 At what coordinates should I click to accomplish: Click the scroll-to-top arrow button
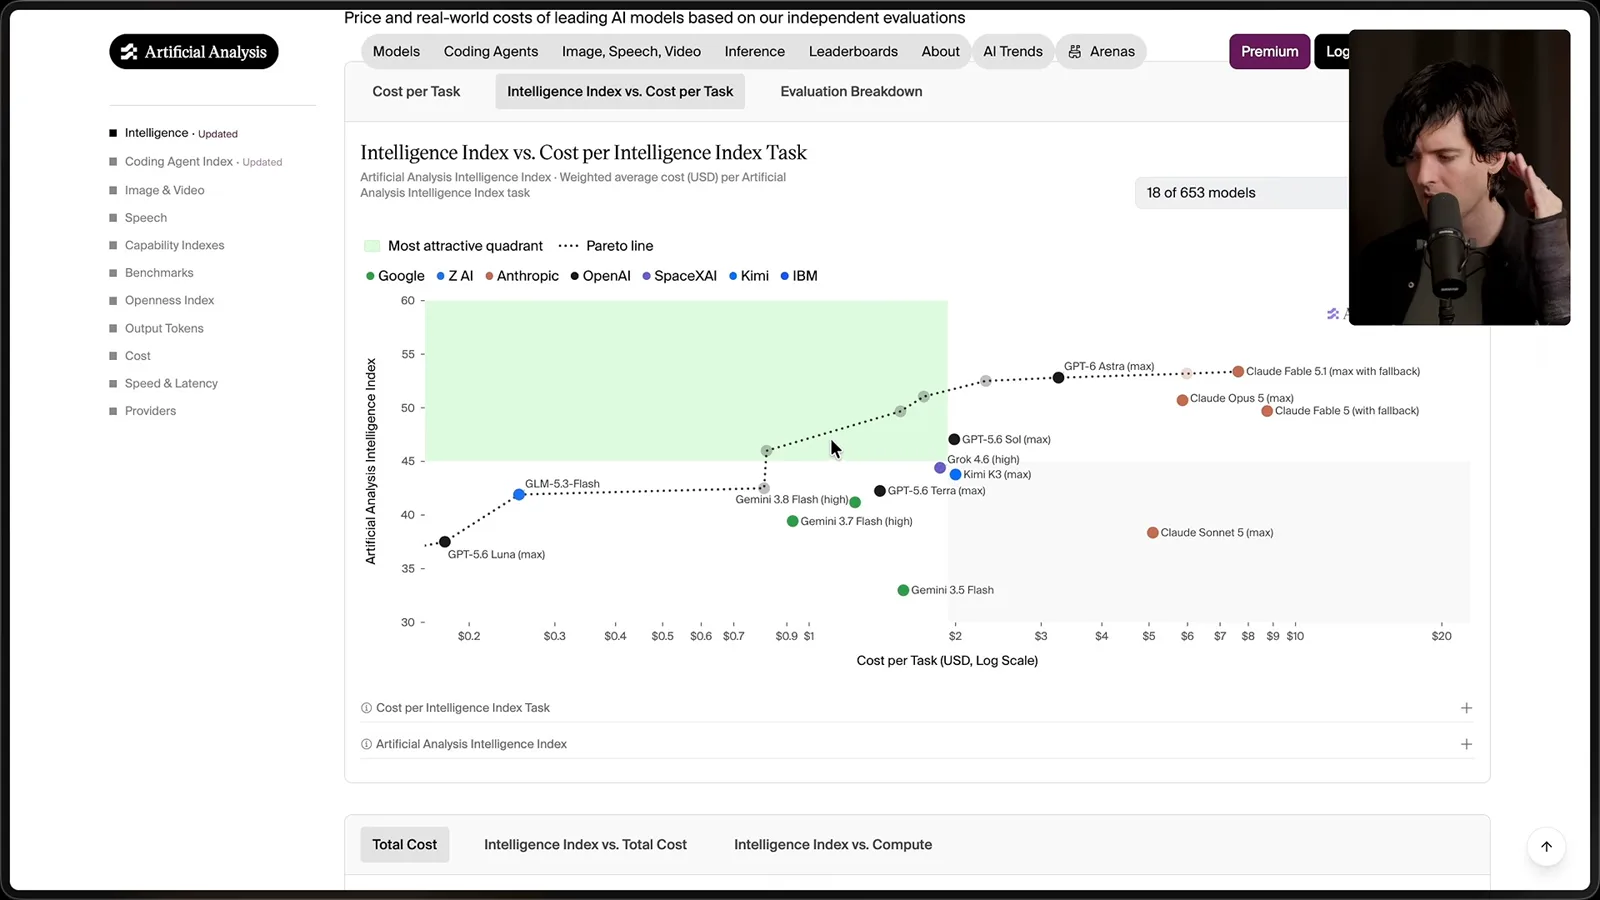click(1546, 847)
